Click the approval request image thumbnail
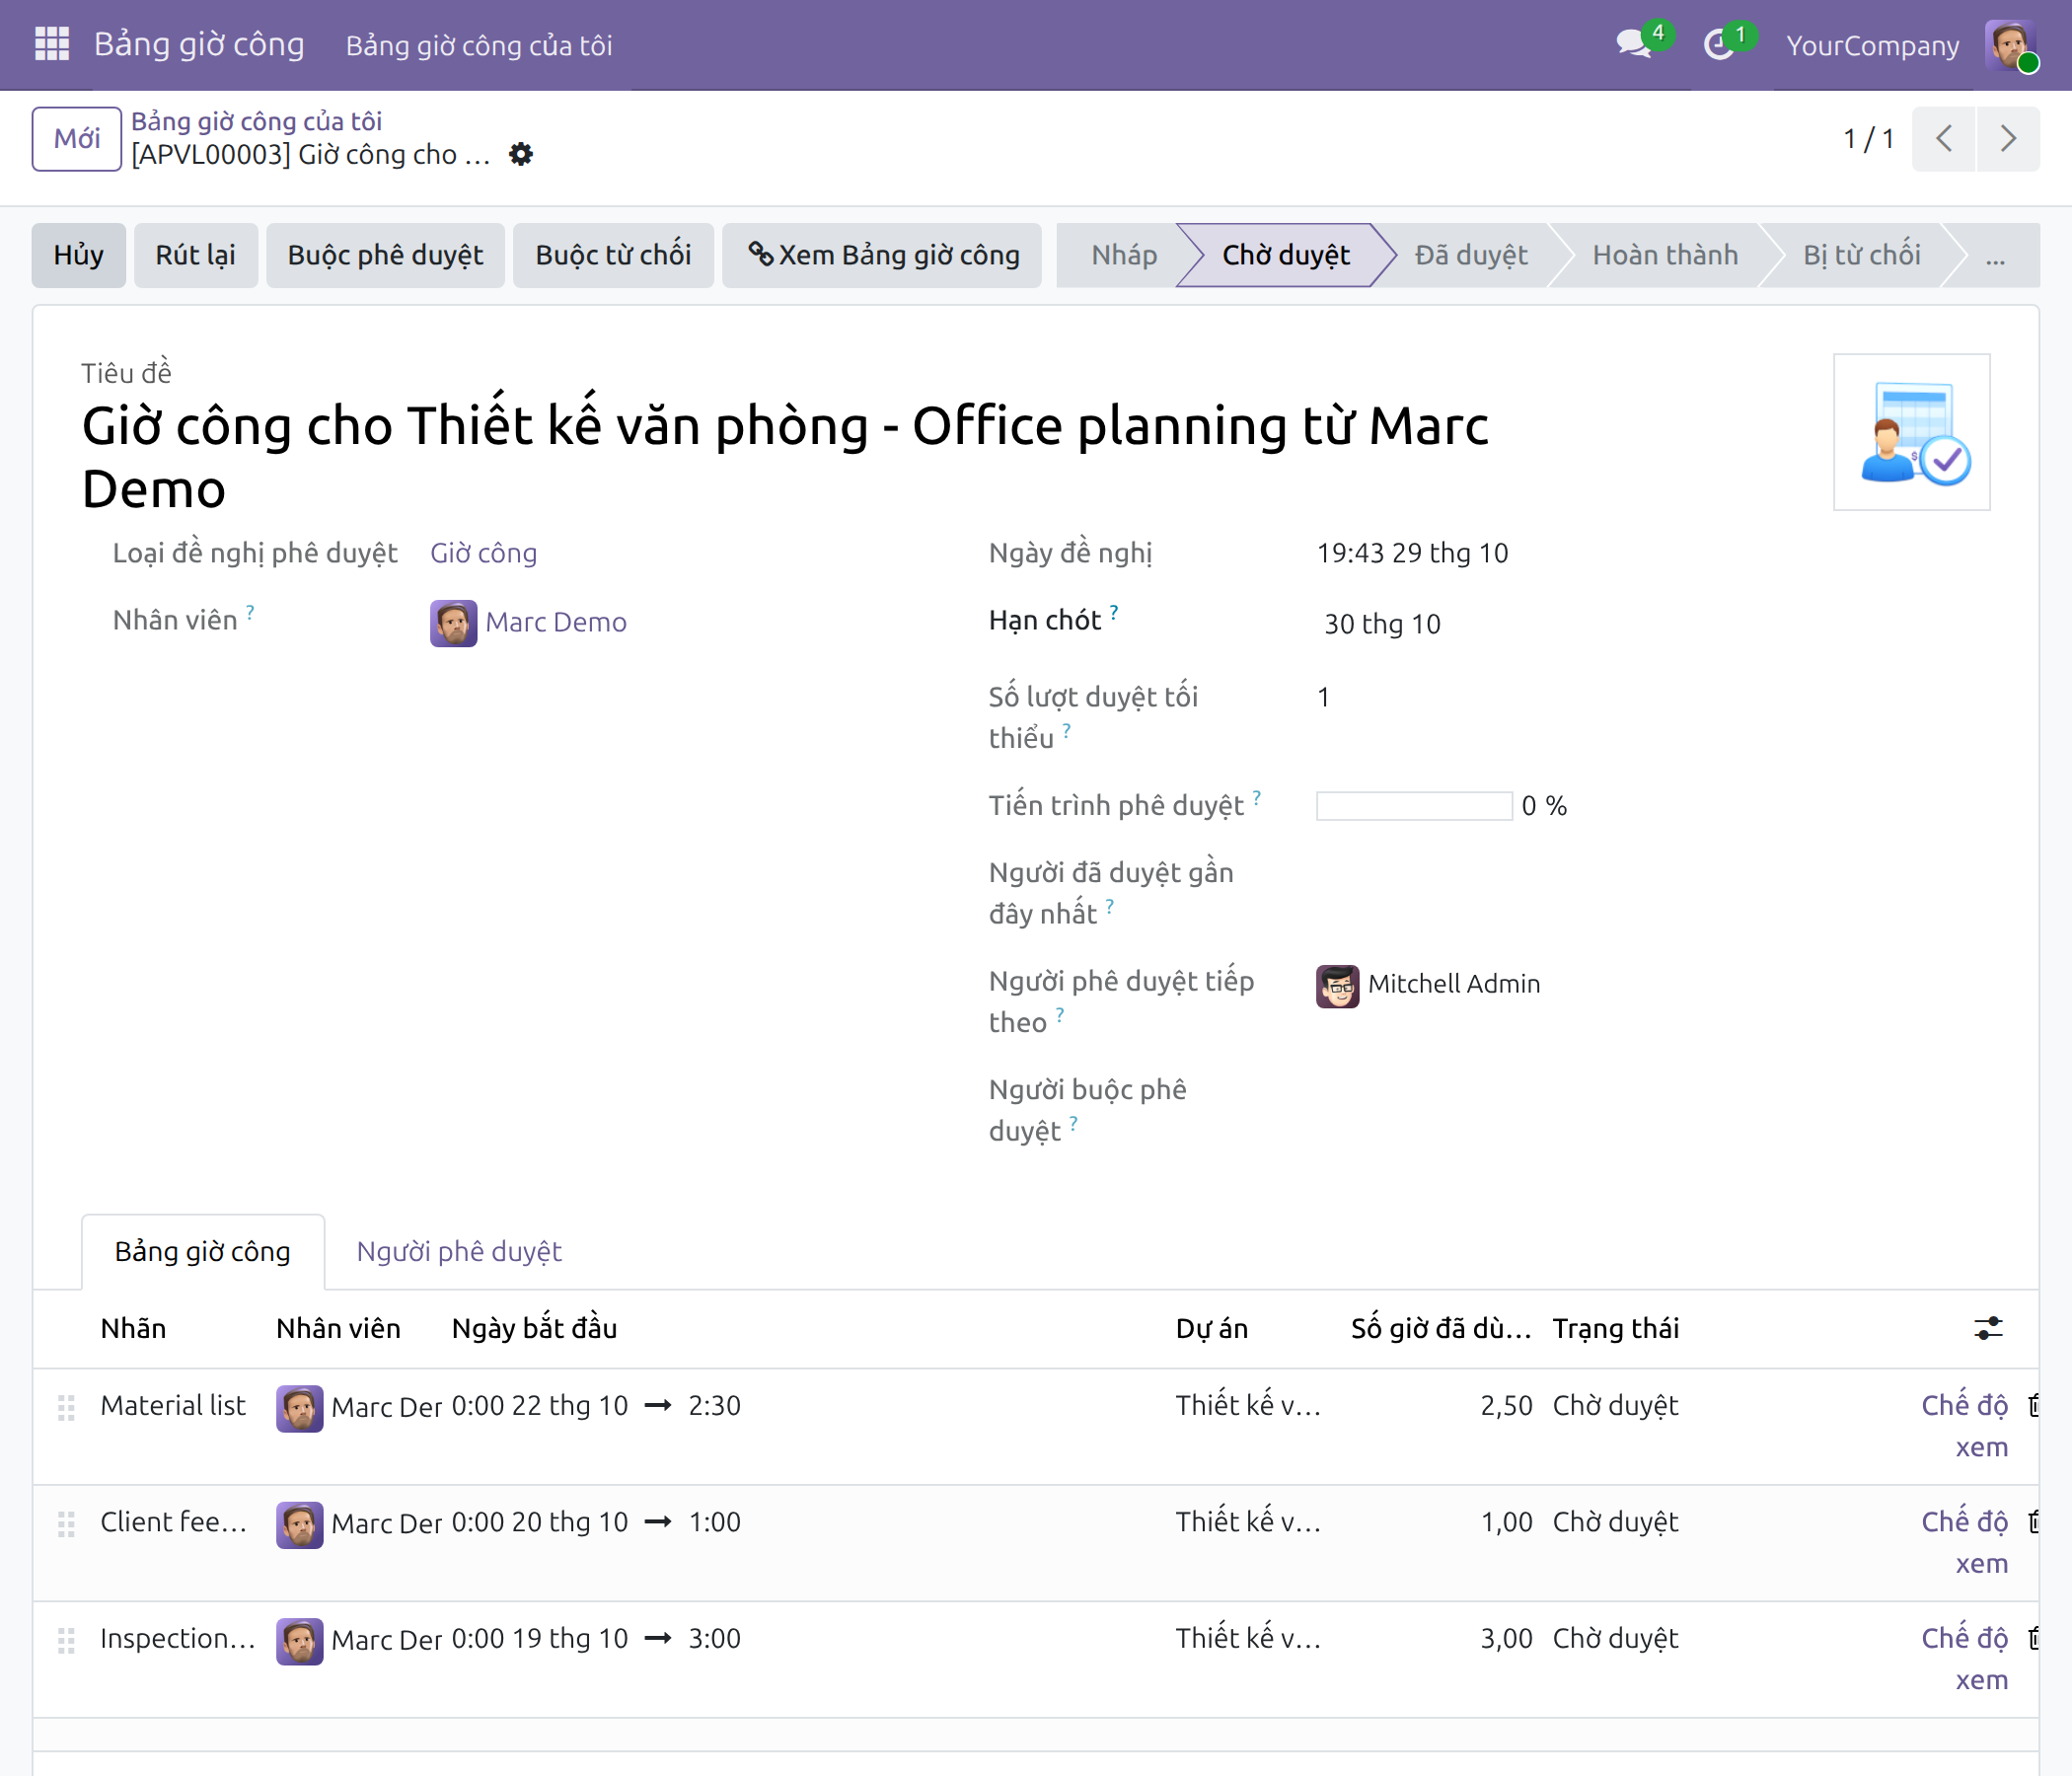Viewport: 2072px width, 1776px height. (1911, 432)
